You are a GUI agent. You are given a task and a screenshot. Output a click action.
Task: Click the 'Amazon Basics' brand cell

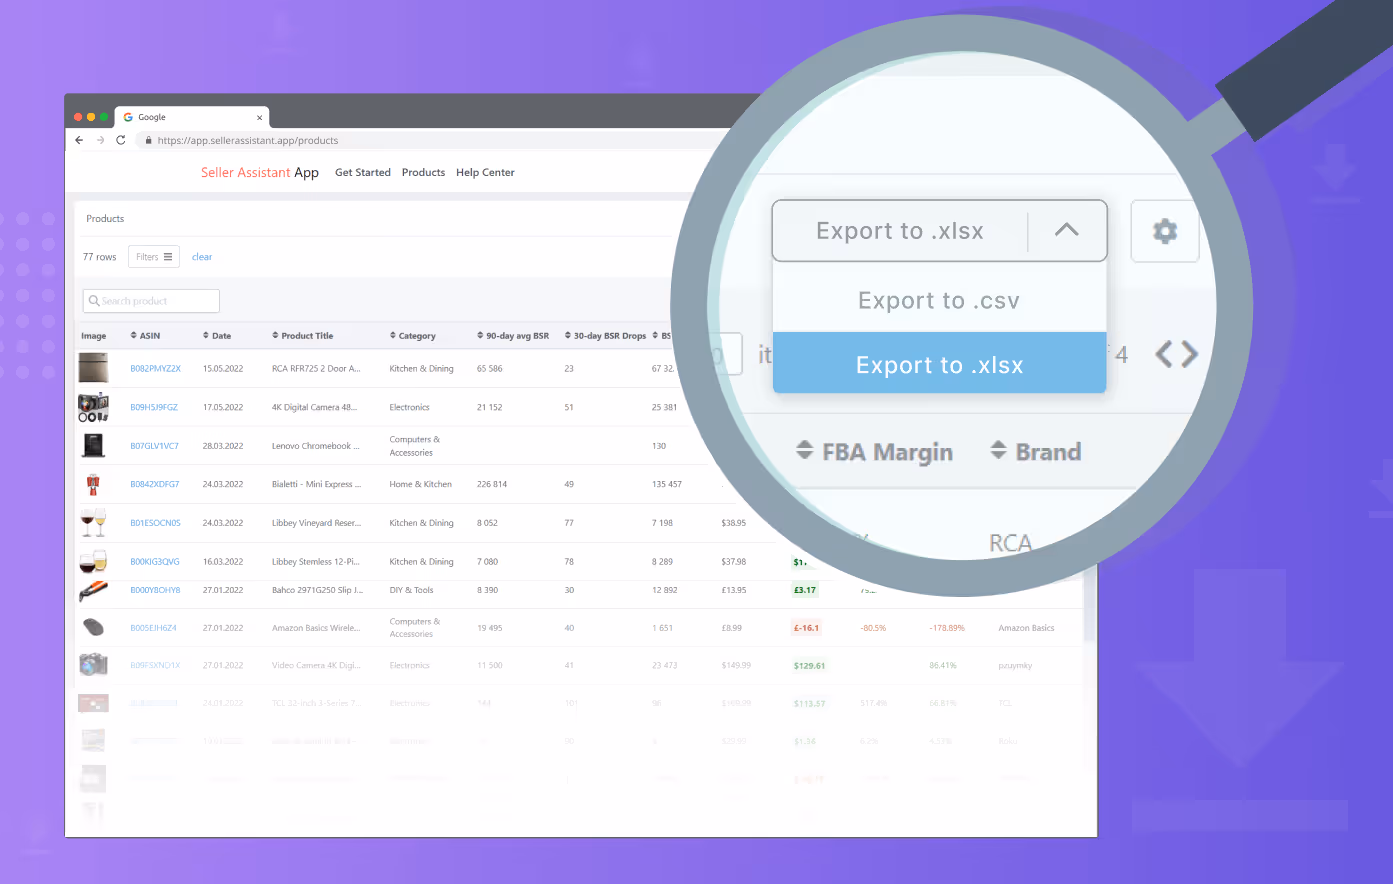coord(1026,628)
